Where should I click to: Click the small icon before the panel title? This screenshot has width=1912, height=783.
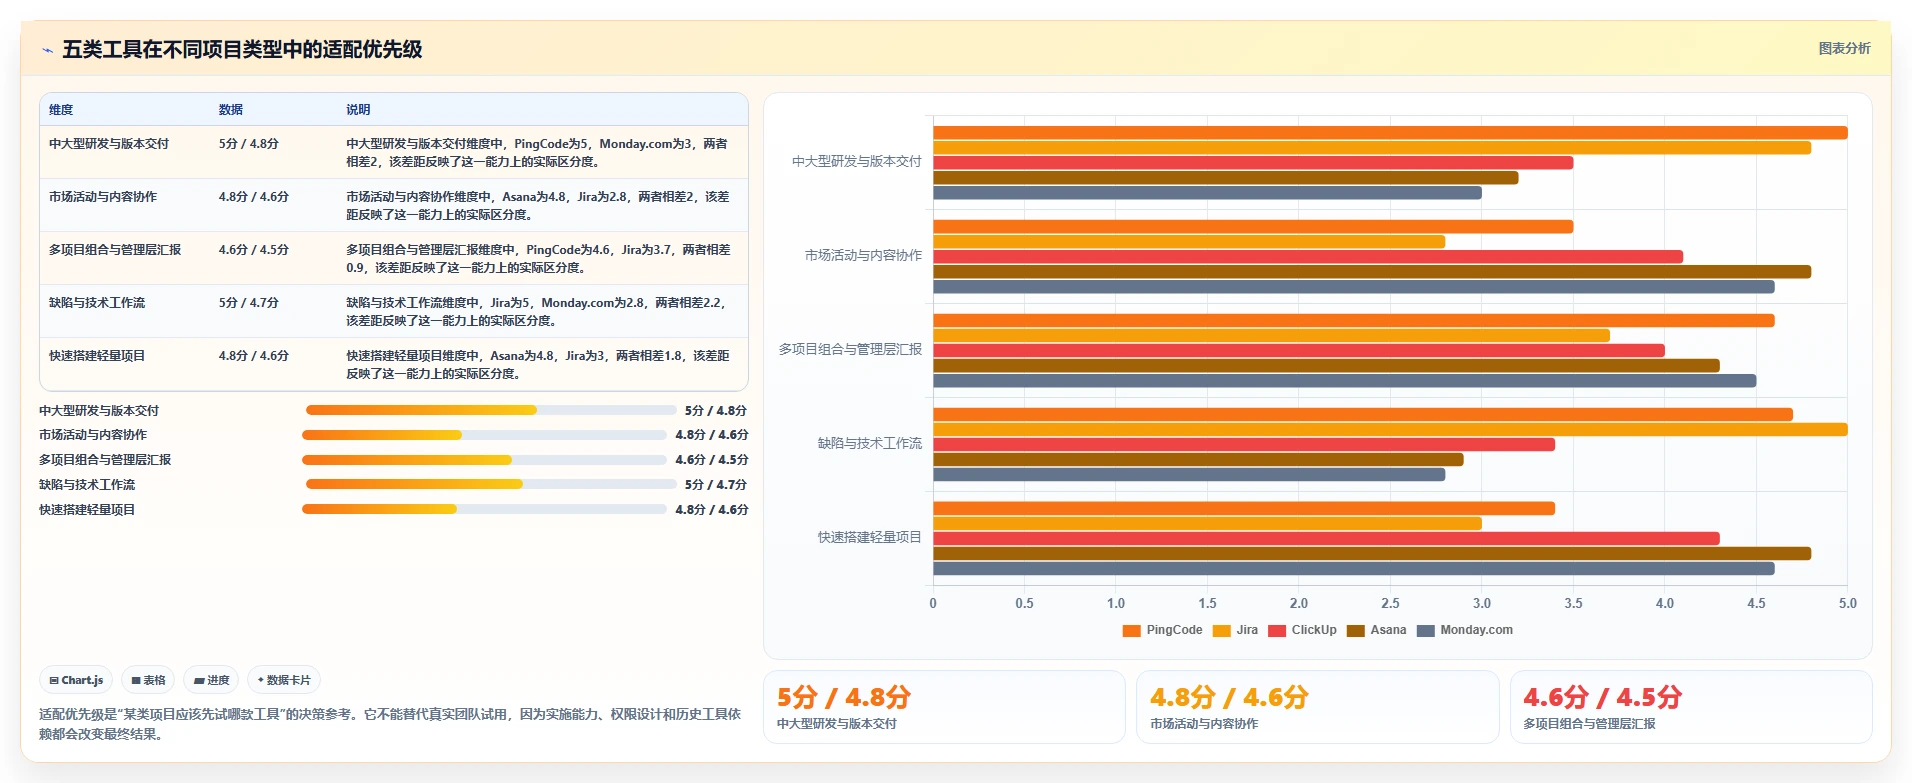click(x=47, y=50)
